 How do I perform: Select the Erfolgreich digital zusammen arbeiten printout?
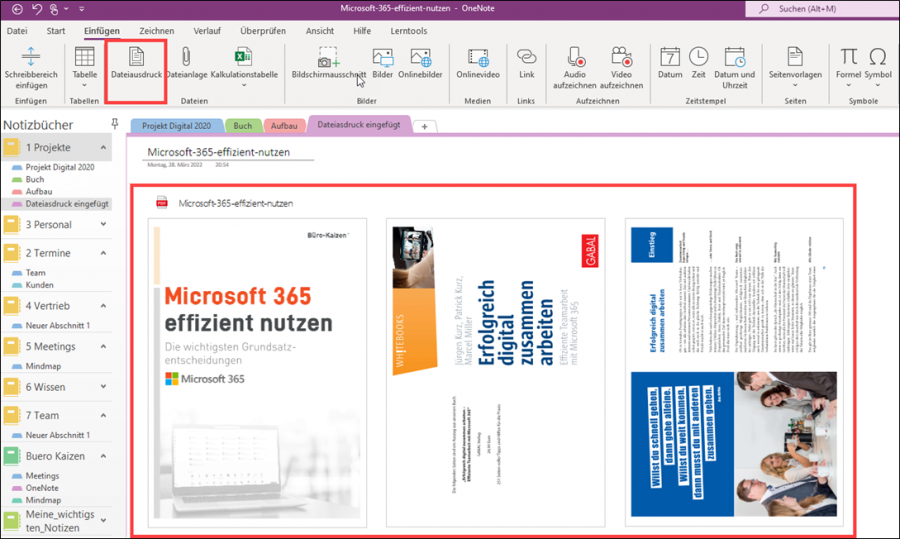point(495,373)
